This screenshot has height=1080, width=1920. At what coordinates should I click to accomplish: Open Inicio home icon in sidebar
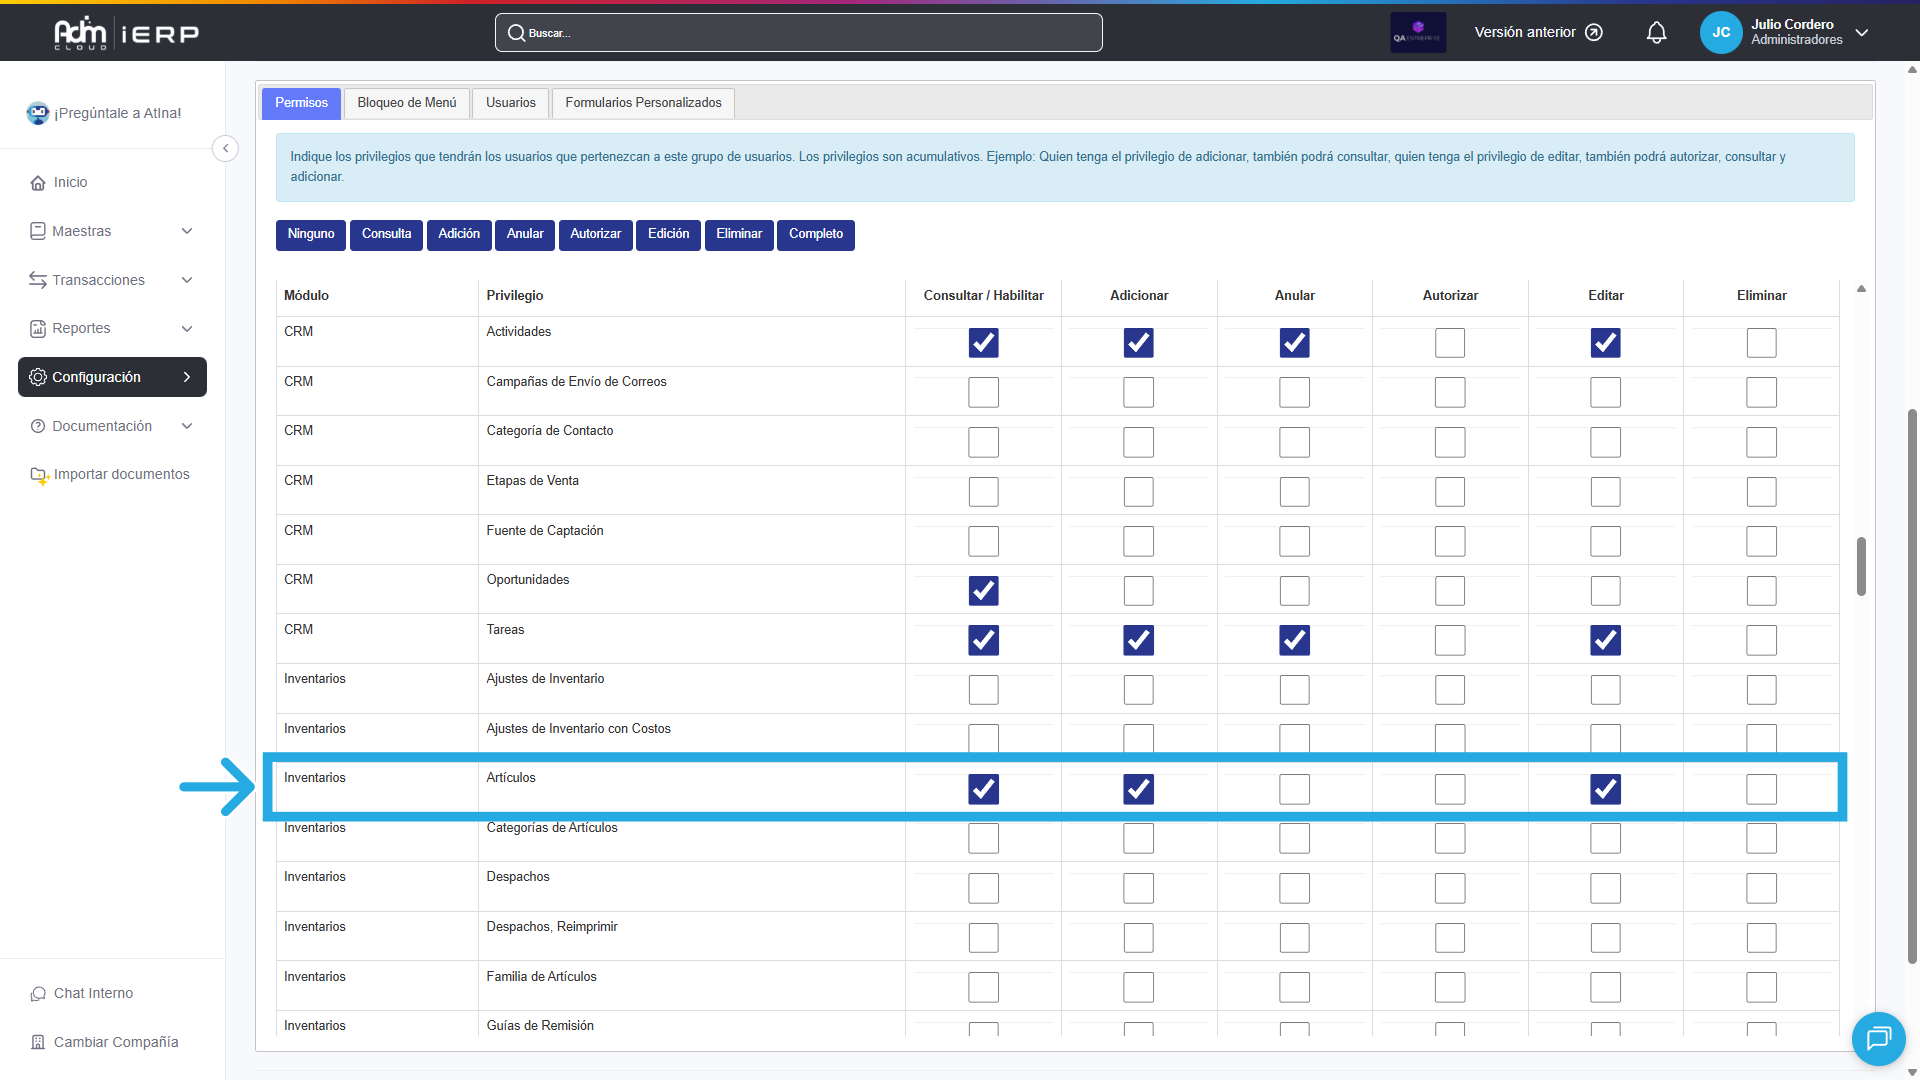pyautogui.click(x=38, y=182)
